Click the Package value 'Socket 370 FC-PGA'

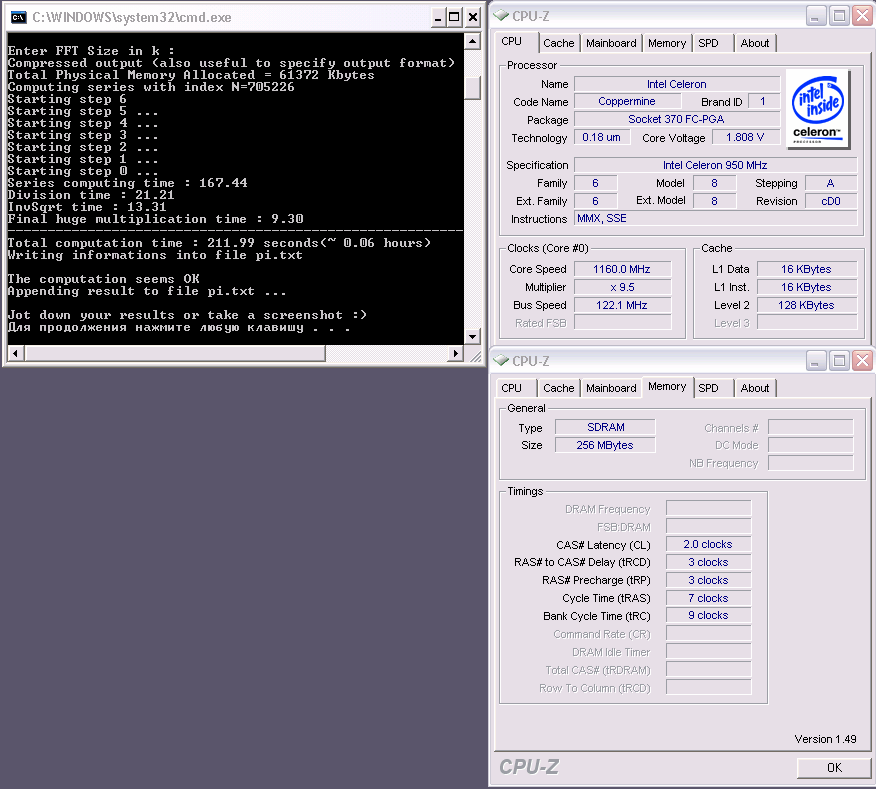677,119
